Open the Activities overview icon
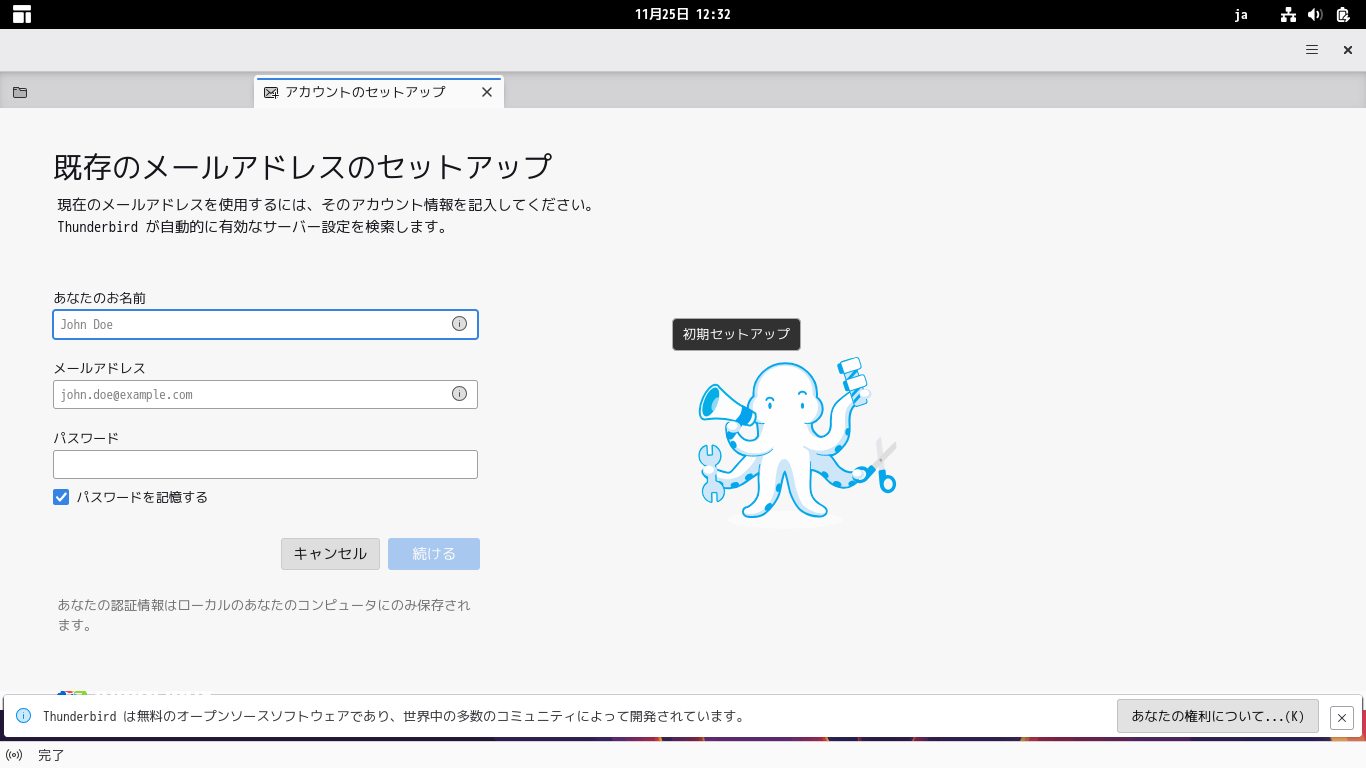1366x768 pixels. pos(22,14)
